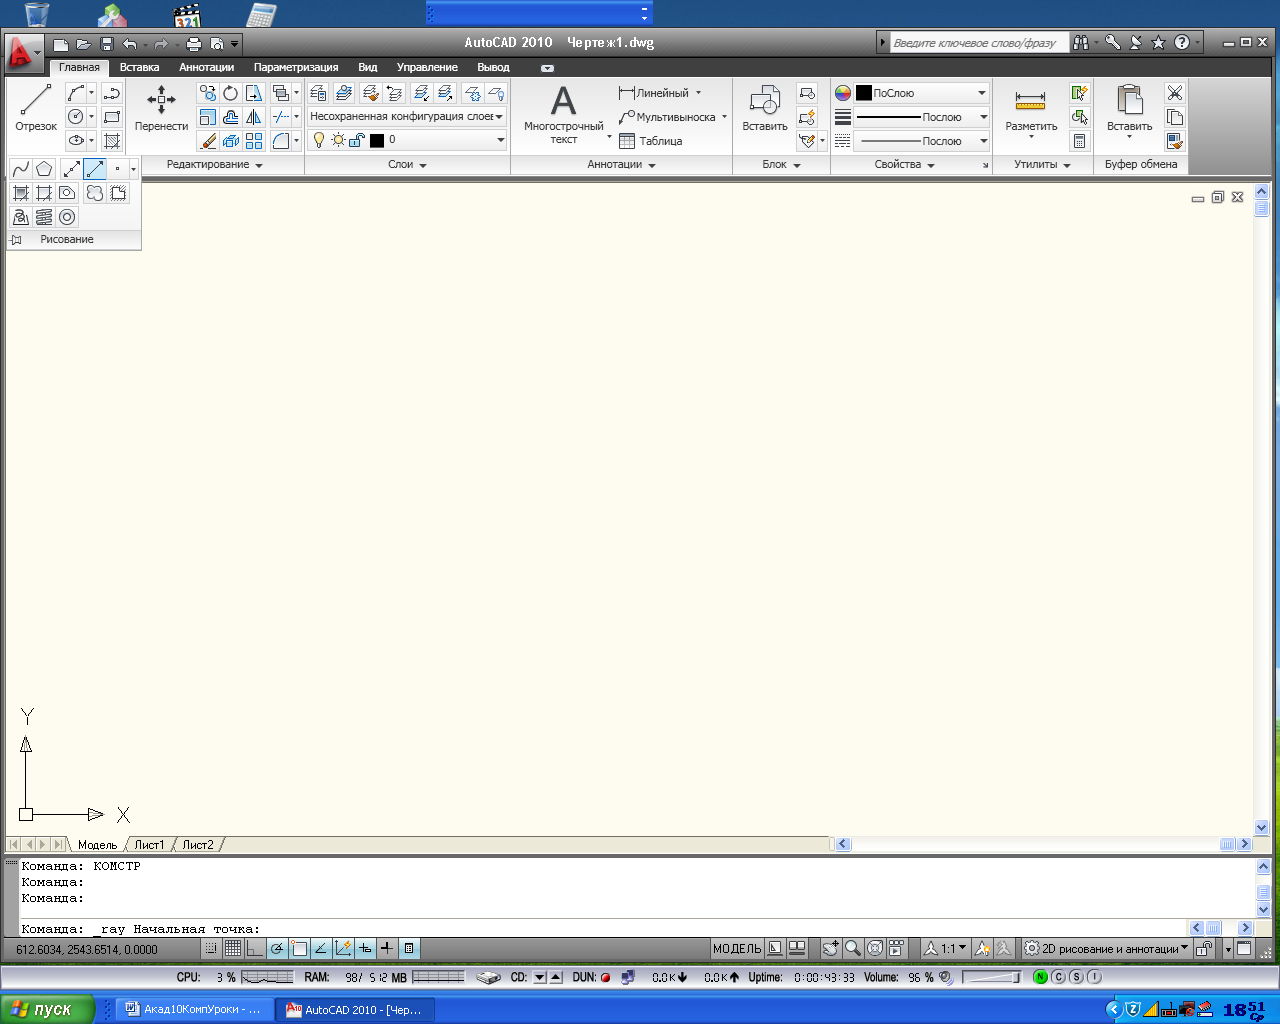The image size is (1280, 1024).
Task: Click the Copy objects tool icon
Action: (x=208, y=93)
